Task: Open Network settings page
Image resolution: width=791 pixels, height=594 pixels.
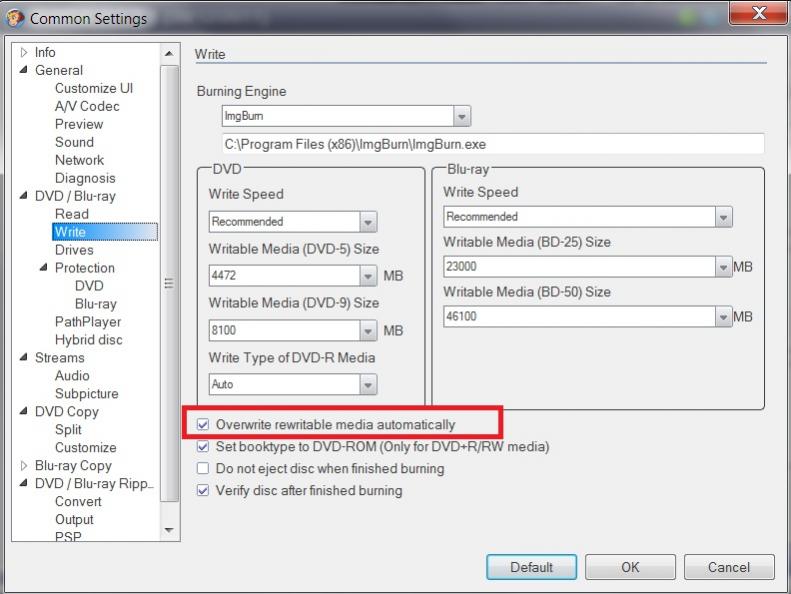Action: (x=79, y=160)
